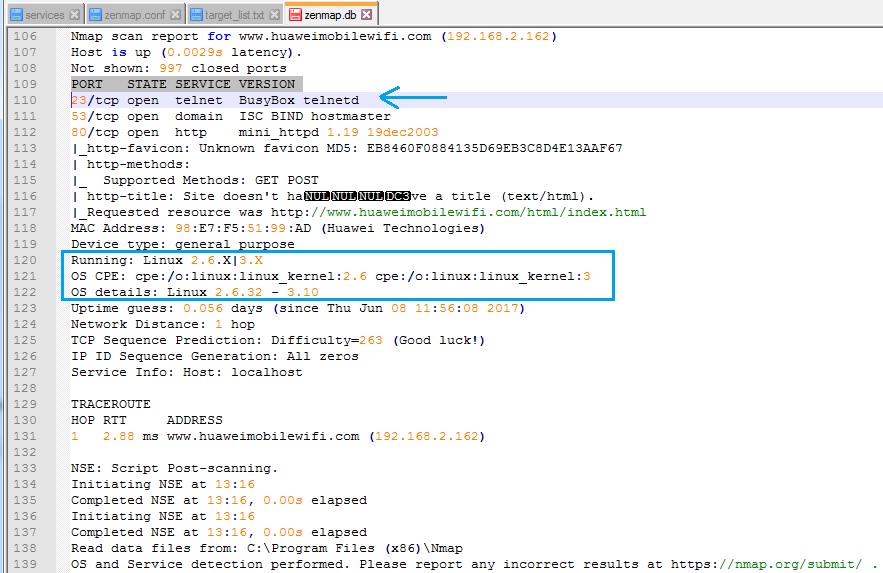Click 'Read data files from' line
The height and width of the screenshot is (573, 883).
pyautogui.click(x=267, y=548)
